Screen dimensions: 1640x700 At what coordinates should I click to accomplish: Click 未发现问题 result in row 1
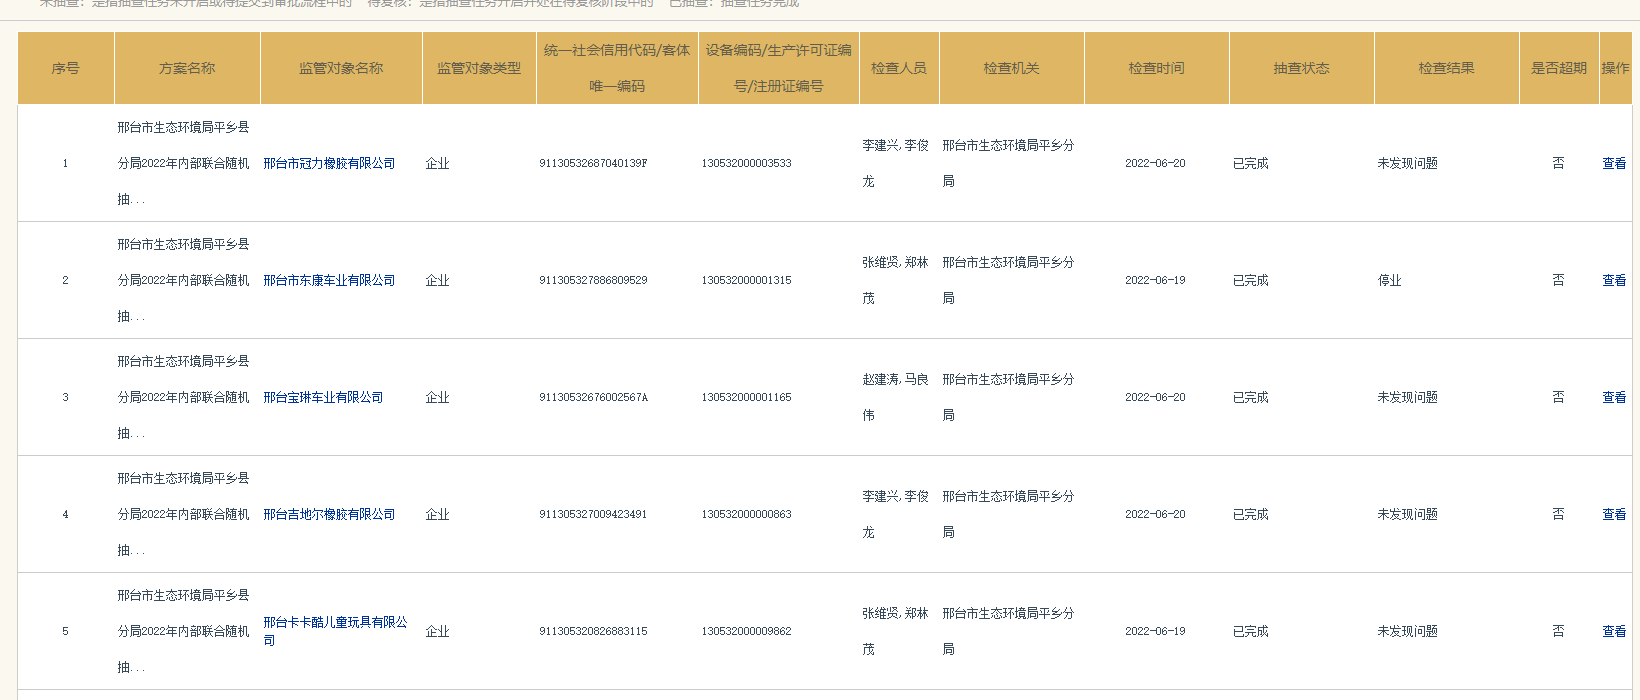[x=1408, y=163]
